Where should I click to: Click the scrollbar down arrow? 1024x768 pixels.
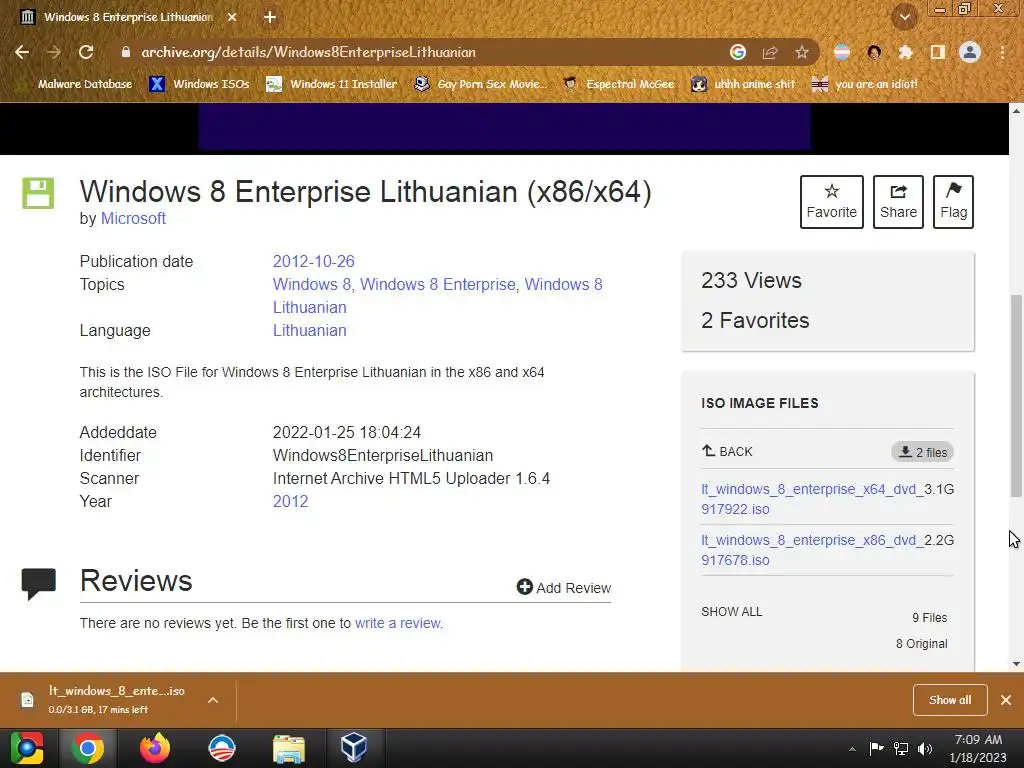tap(1016, 664)
